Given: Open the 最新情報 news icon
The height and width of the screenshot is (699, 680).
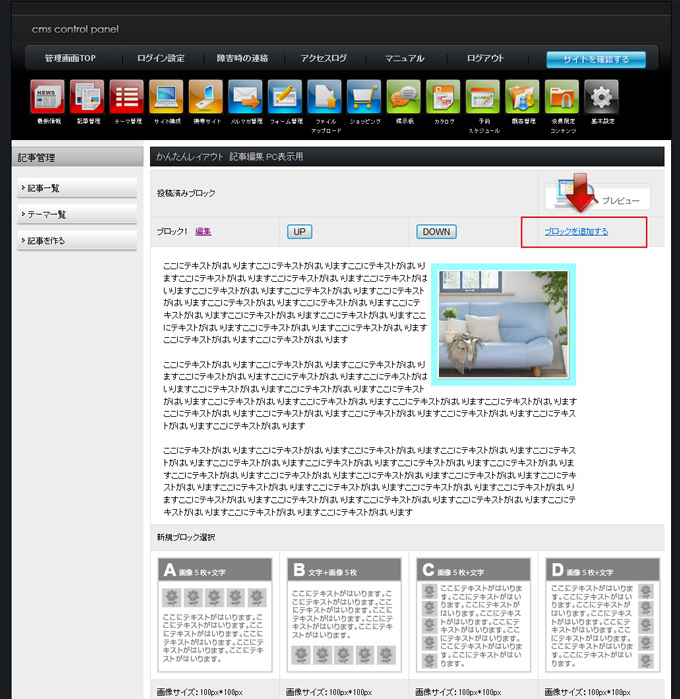Looking at the screenshot, I should click(x=48, y=98).
